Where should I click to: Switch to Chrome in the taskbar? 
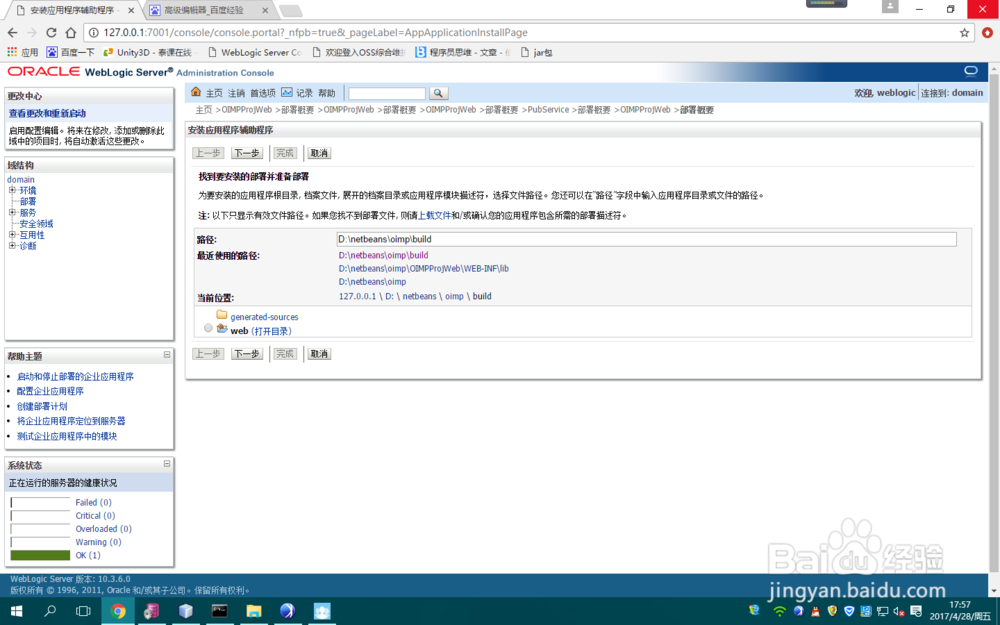tap(118, 611)
